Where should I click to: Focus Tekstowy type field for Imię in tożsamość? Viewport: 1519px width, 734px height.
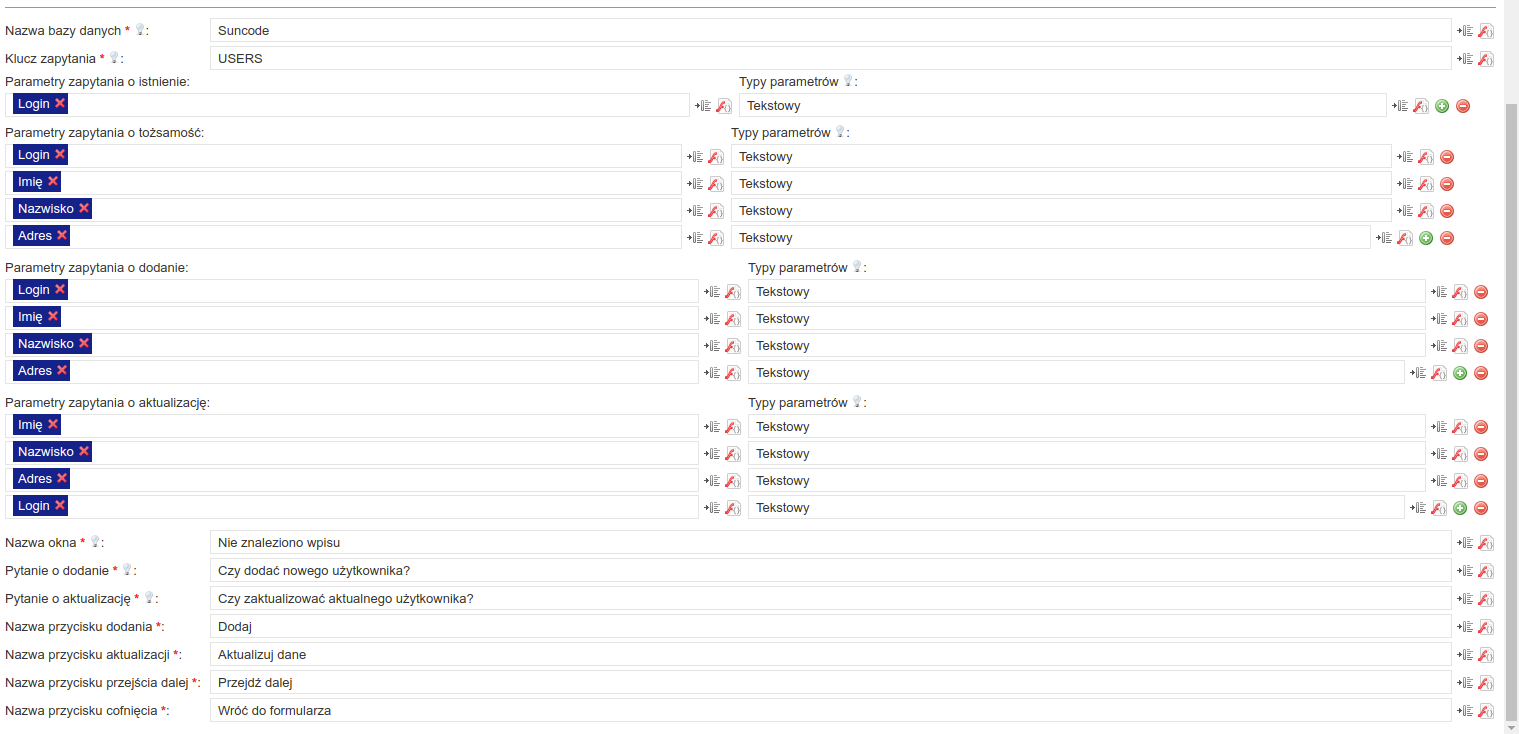click(1061, 183)
